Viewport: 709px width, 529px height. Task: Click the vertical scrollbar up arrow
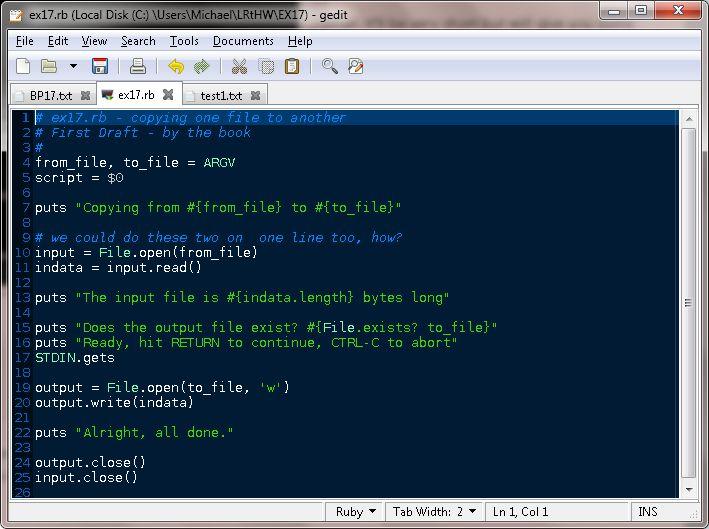(x=689, y=119)
